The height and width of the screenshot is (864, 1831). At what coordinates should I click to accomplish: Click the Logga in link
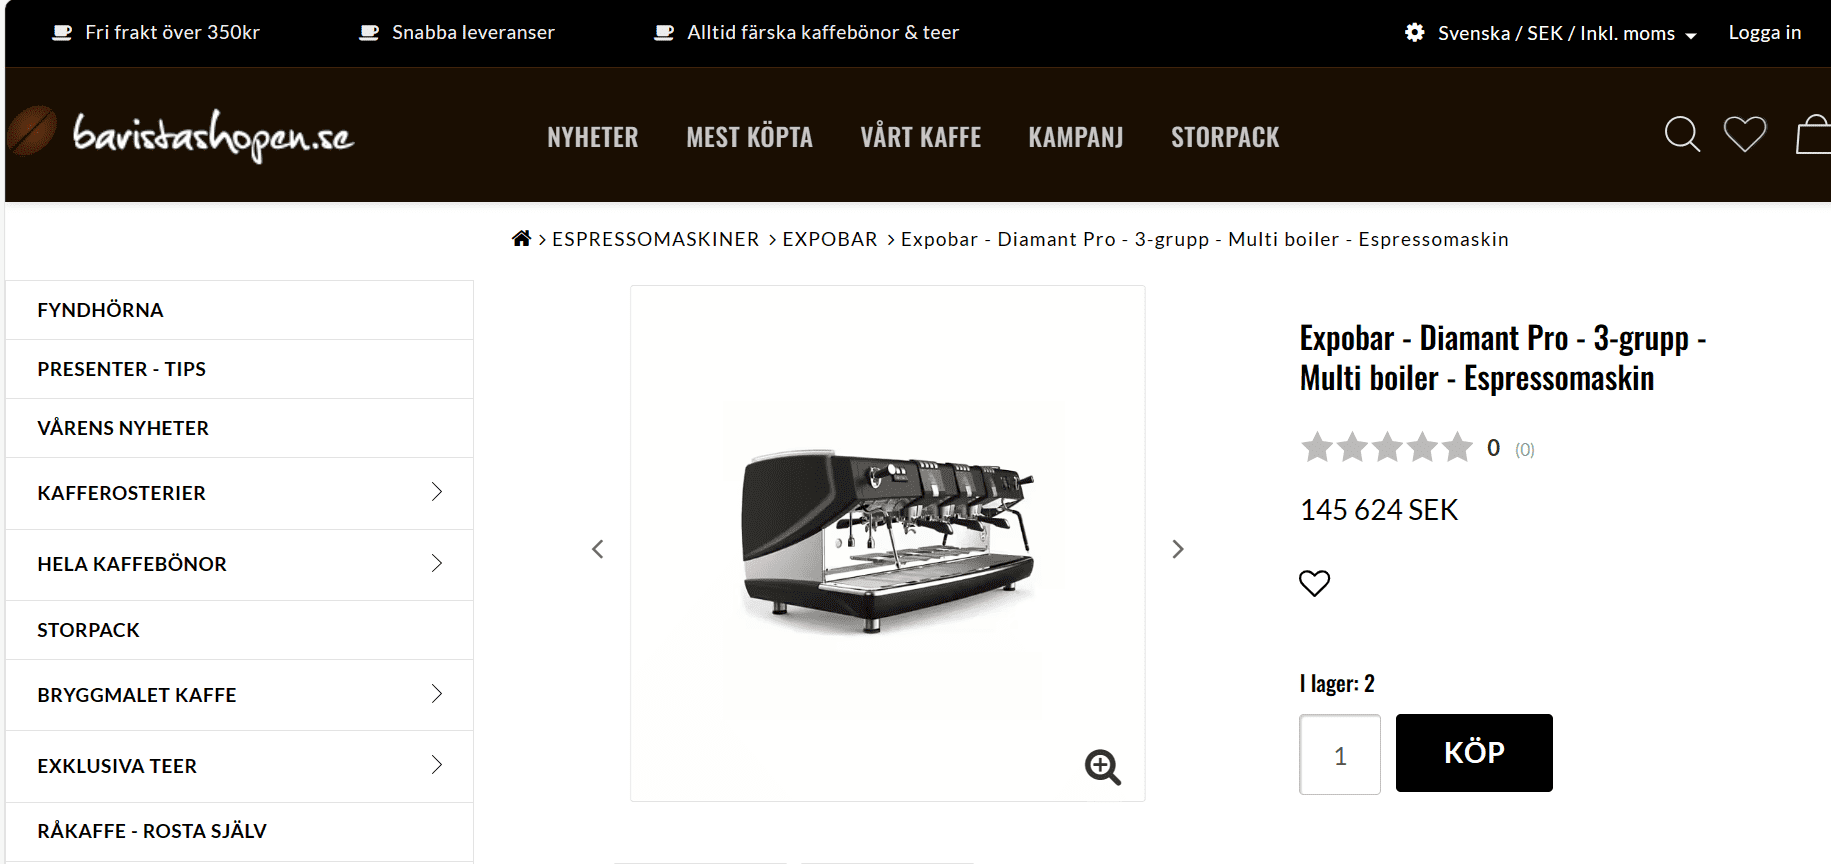pyautogui.click(x=1765, y=33)
